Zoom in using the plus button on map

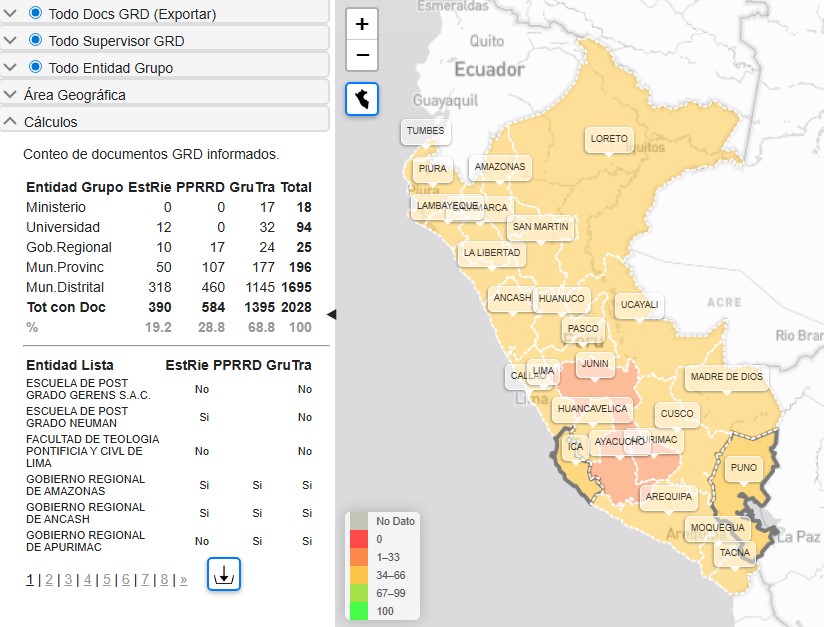pyautogui.click(x=361, y=23)
